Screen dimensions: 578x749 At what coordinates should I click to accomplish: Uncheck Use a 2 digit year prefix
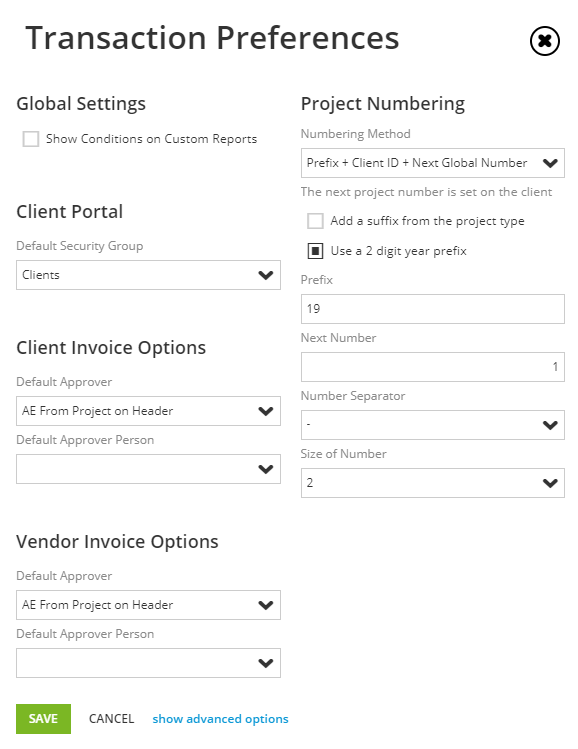(315, 251)
